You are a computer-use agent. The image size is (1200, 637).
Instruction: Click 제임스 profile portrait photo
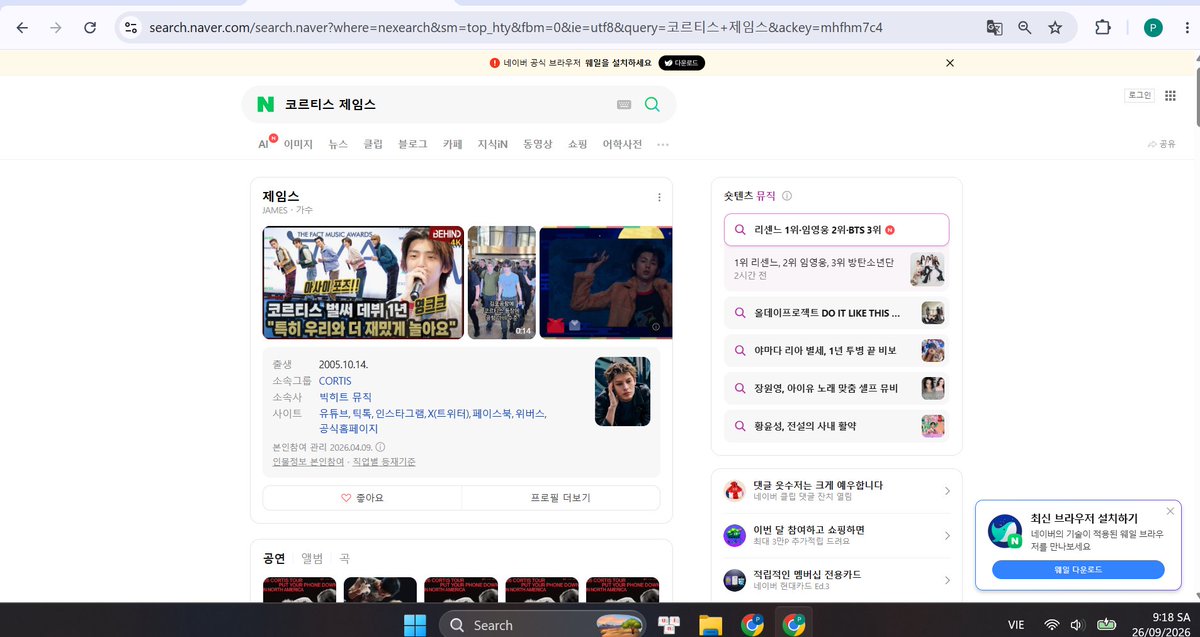622,391
